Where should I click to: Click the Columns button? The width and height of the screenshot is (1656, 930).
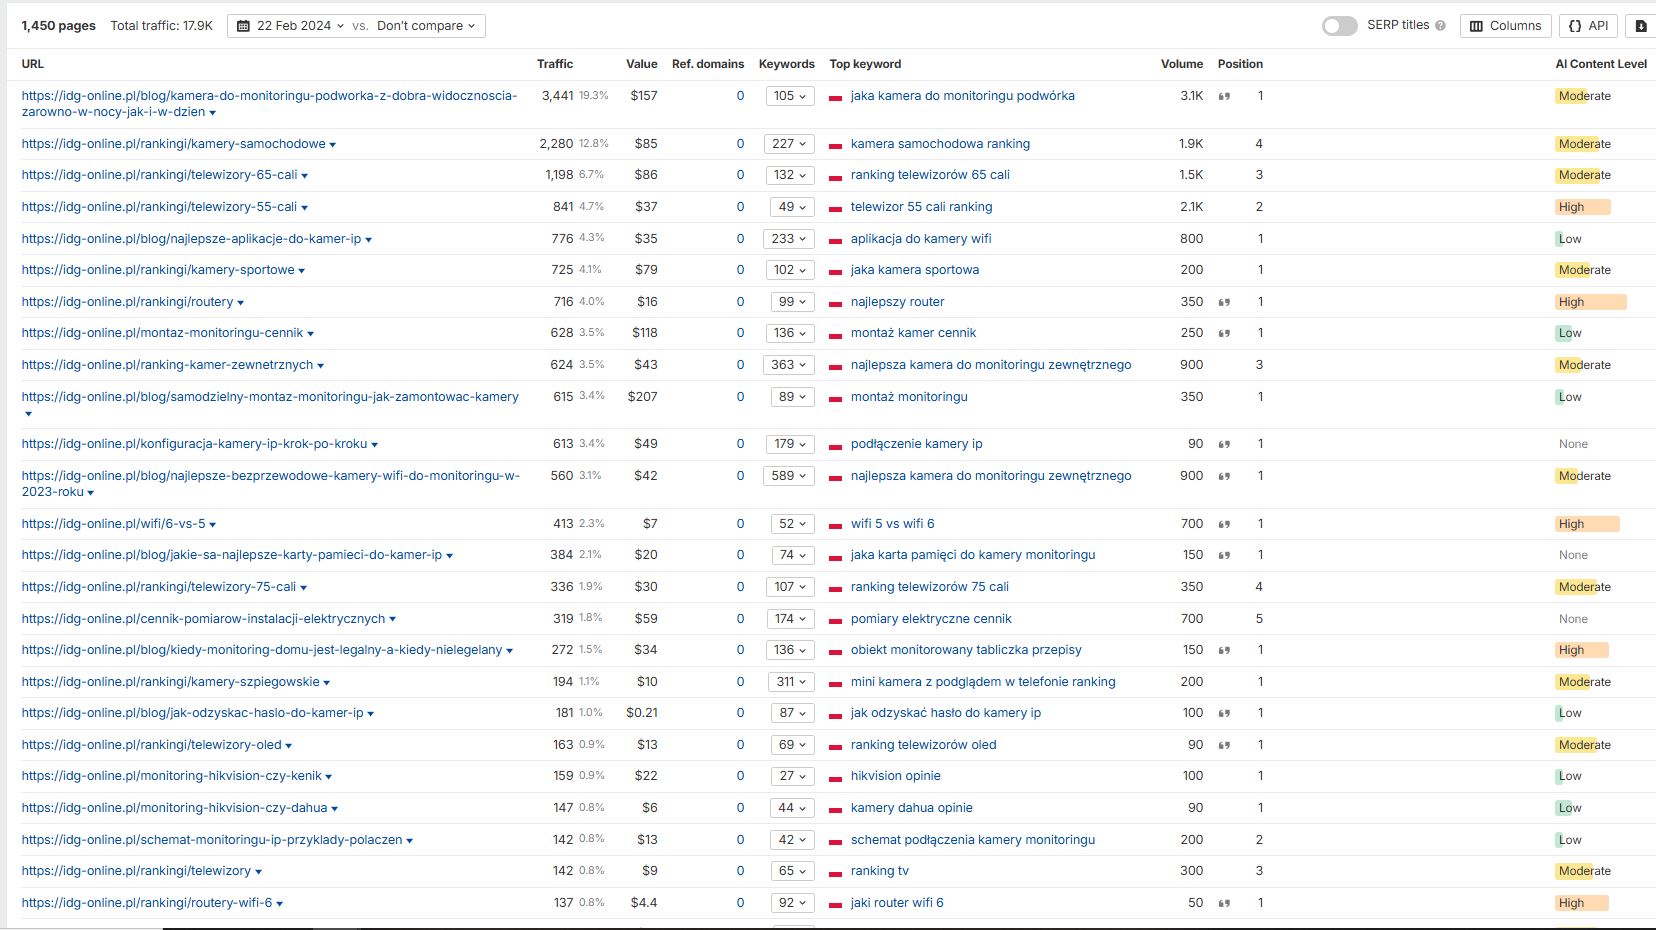pos(1504,25)
